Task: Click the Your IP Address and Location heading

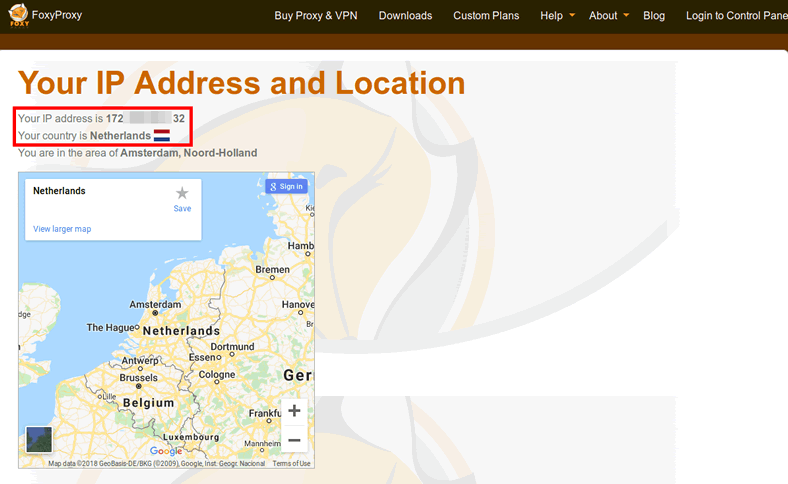Action: click(x=242, y=83)
